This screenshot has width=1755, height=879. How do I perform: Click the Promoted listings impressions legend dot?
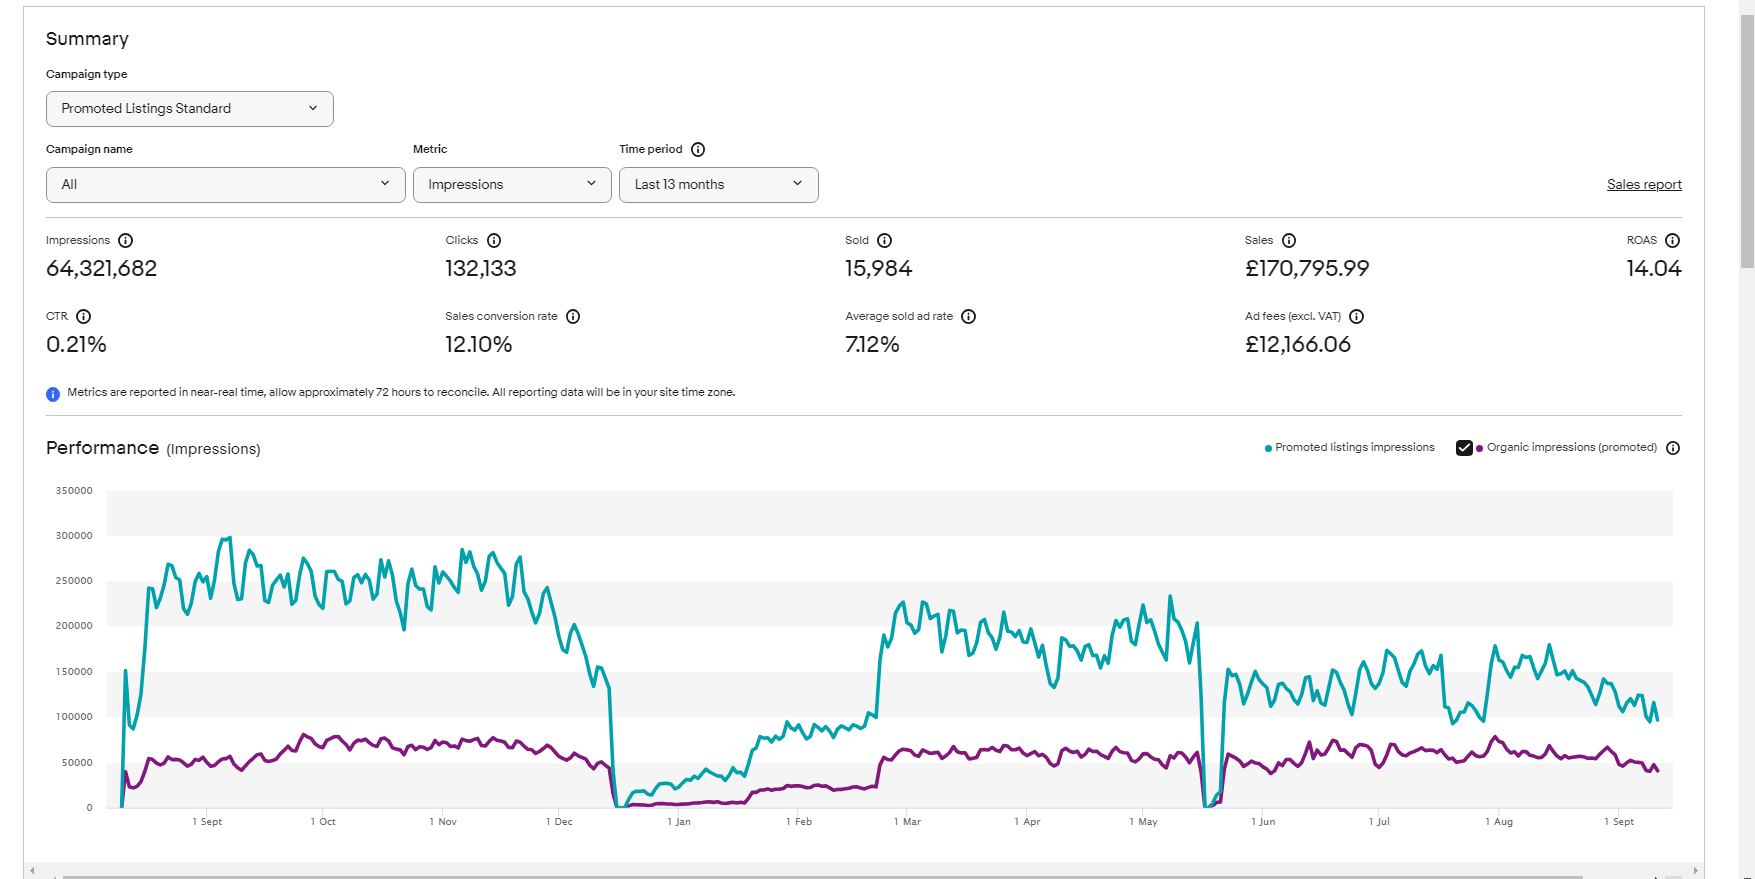click(x=1268, y=449)
